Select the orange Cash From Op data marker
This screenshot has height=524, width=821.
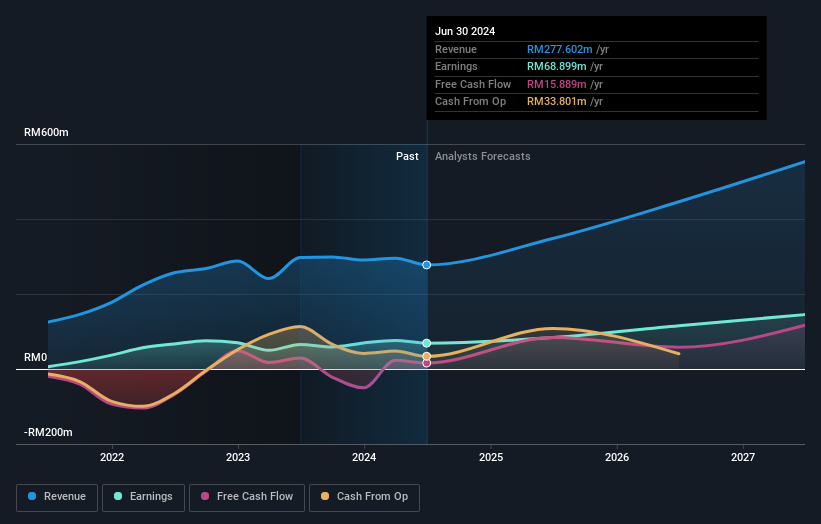pos(427,356)
